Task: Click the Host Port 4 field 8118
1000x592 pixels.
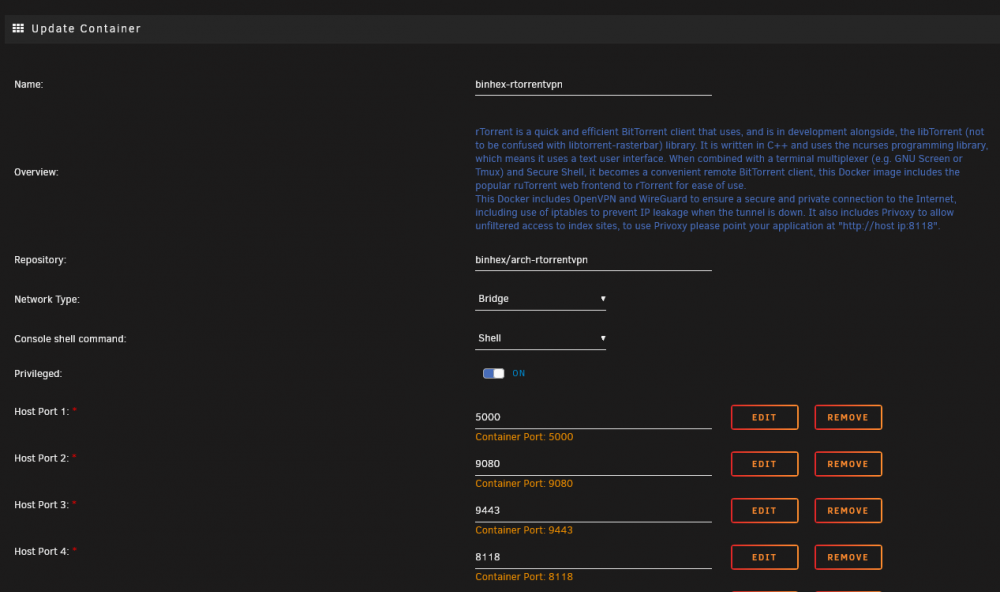Action: click(593, 557)
